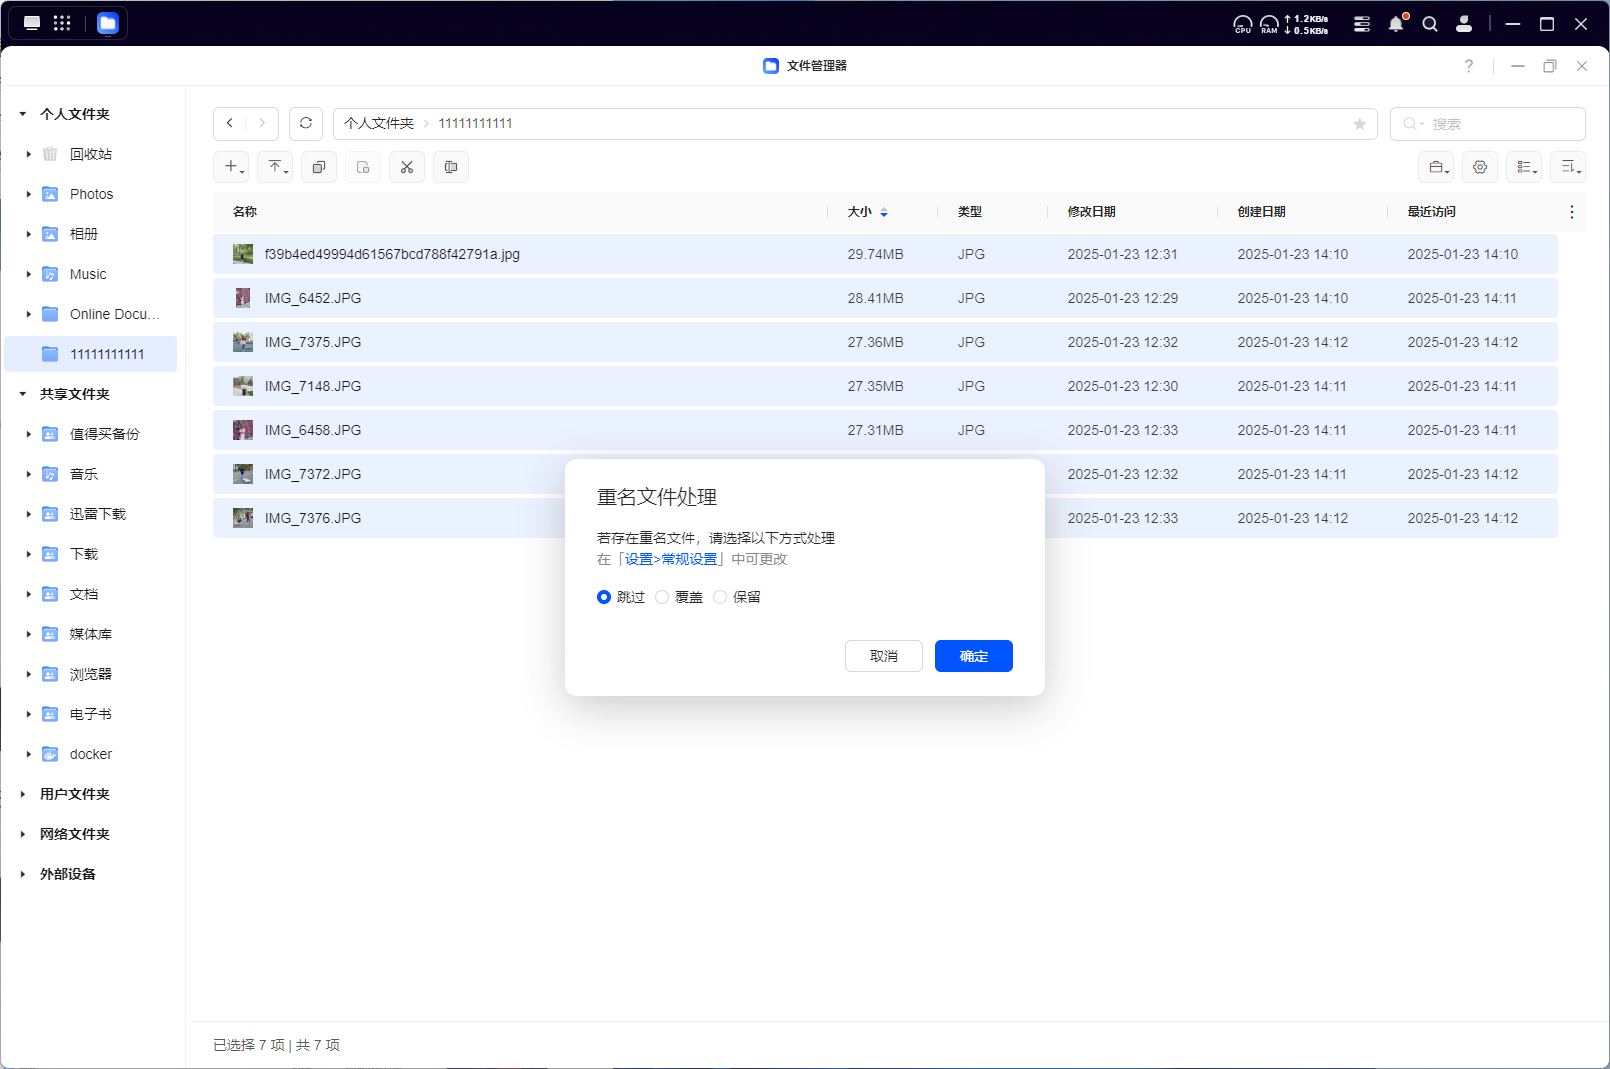Expand the 外部设备 section arrow
This screenshot has width=1610, height=1069.
pos(23,874)
